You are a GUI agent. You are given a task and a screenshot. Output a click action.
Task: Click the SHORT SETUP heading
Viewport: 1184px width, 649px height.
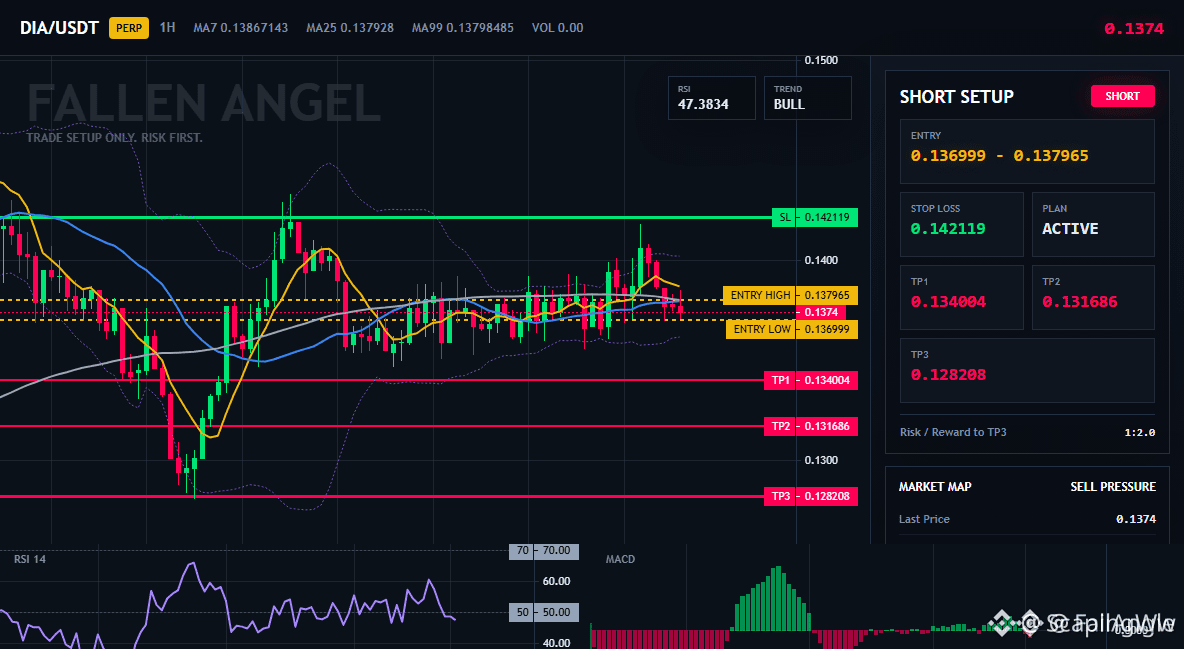[956, 97]
